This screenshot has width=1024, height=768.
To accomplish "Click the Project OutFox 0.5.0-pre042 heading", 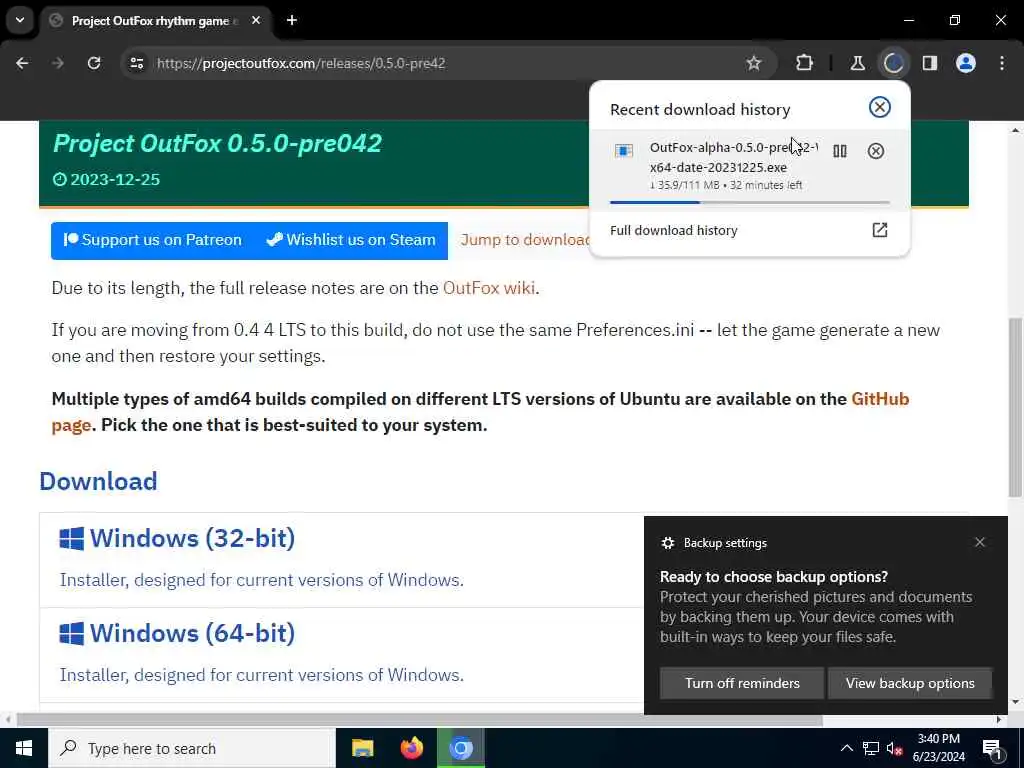I will 217,144.
